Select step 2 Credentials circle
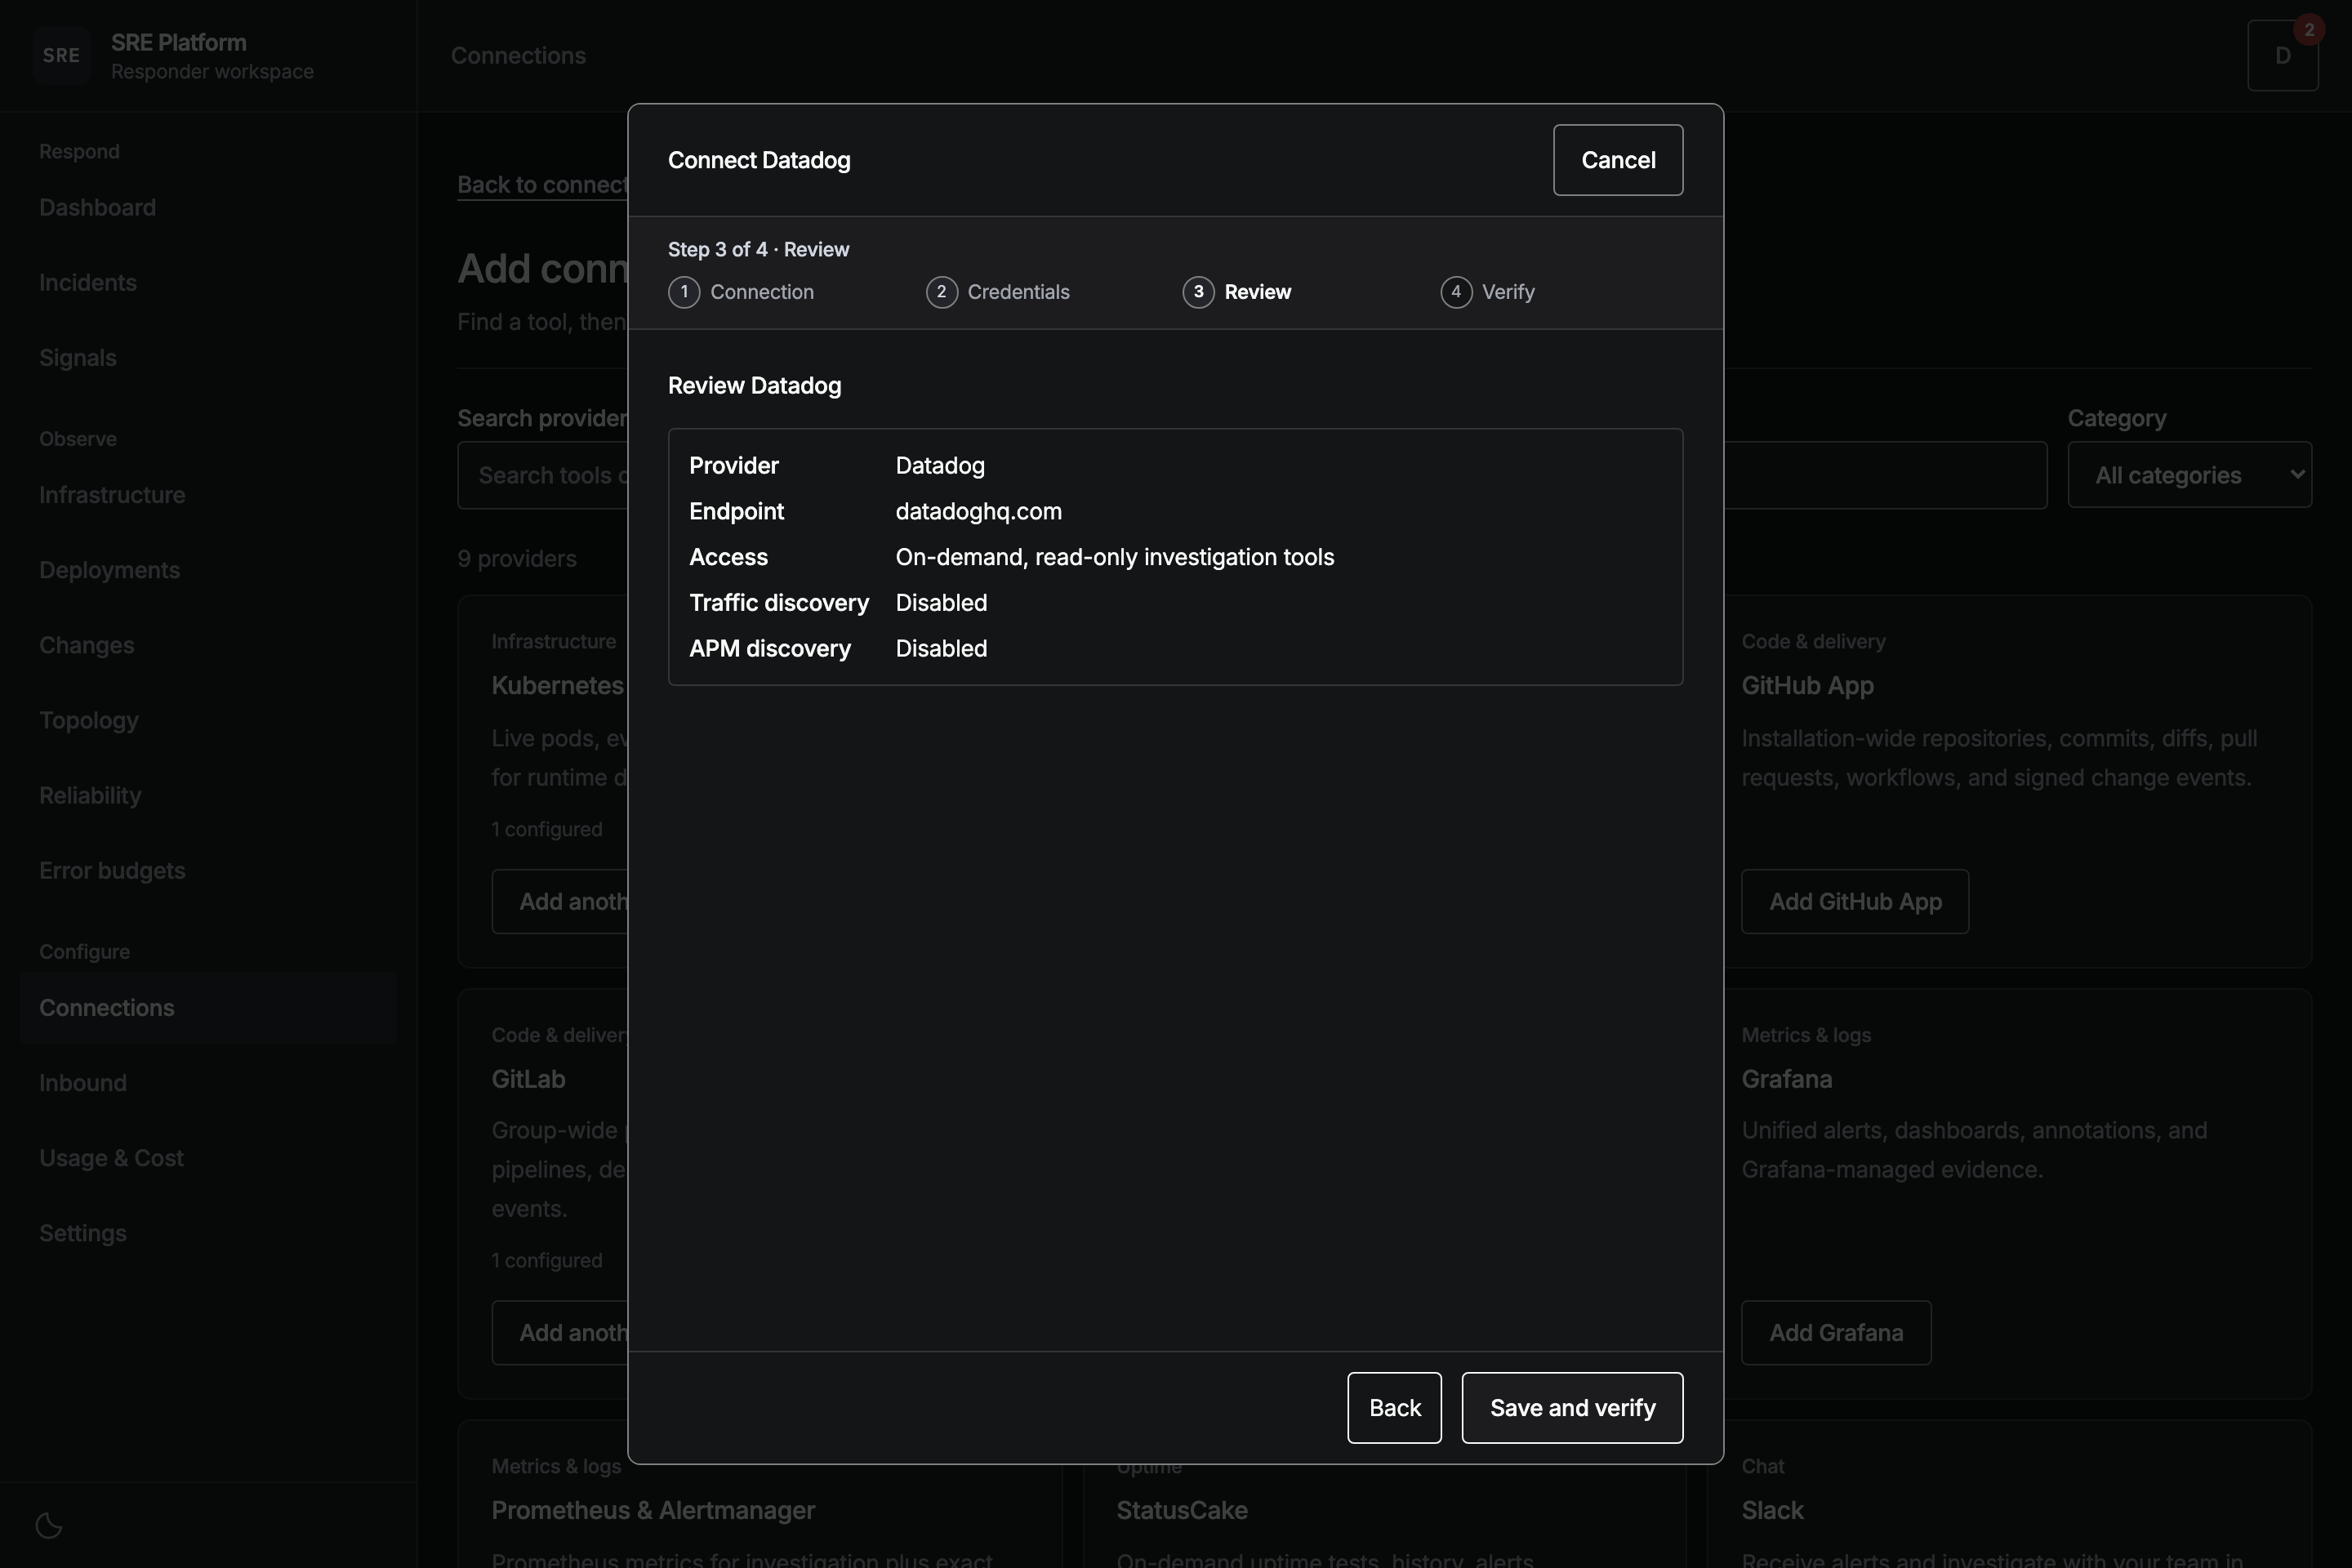 (941, 292)
